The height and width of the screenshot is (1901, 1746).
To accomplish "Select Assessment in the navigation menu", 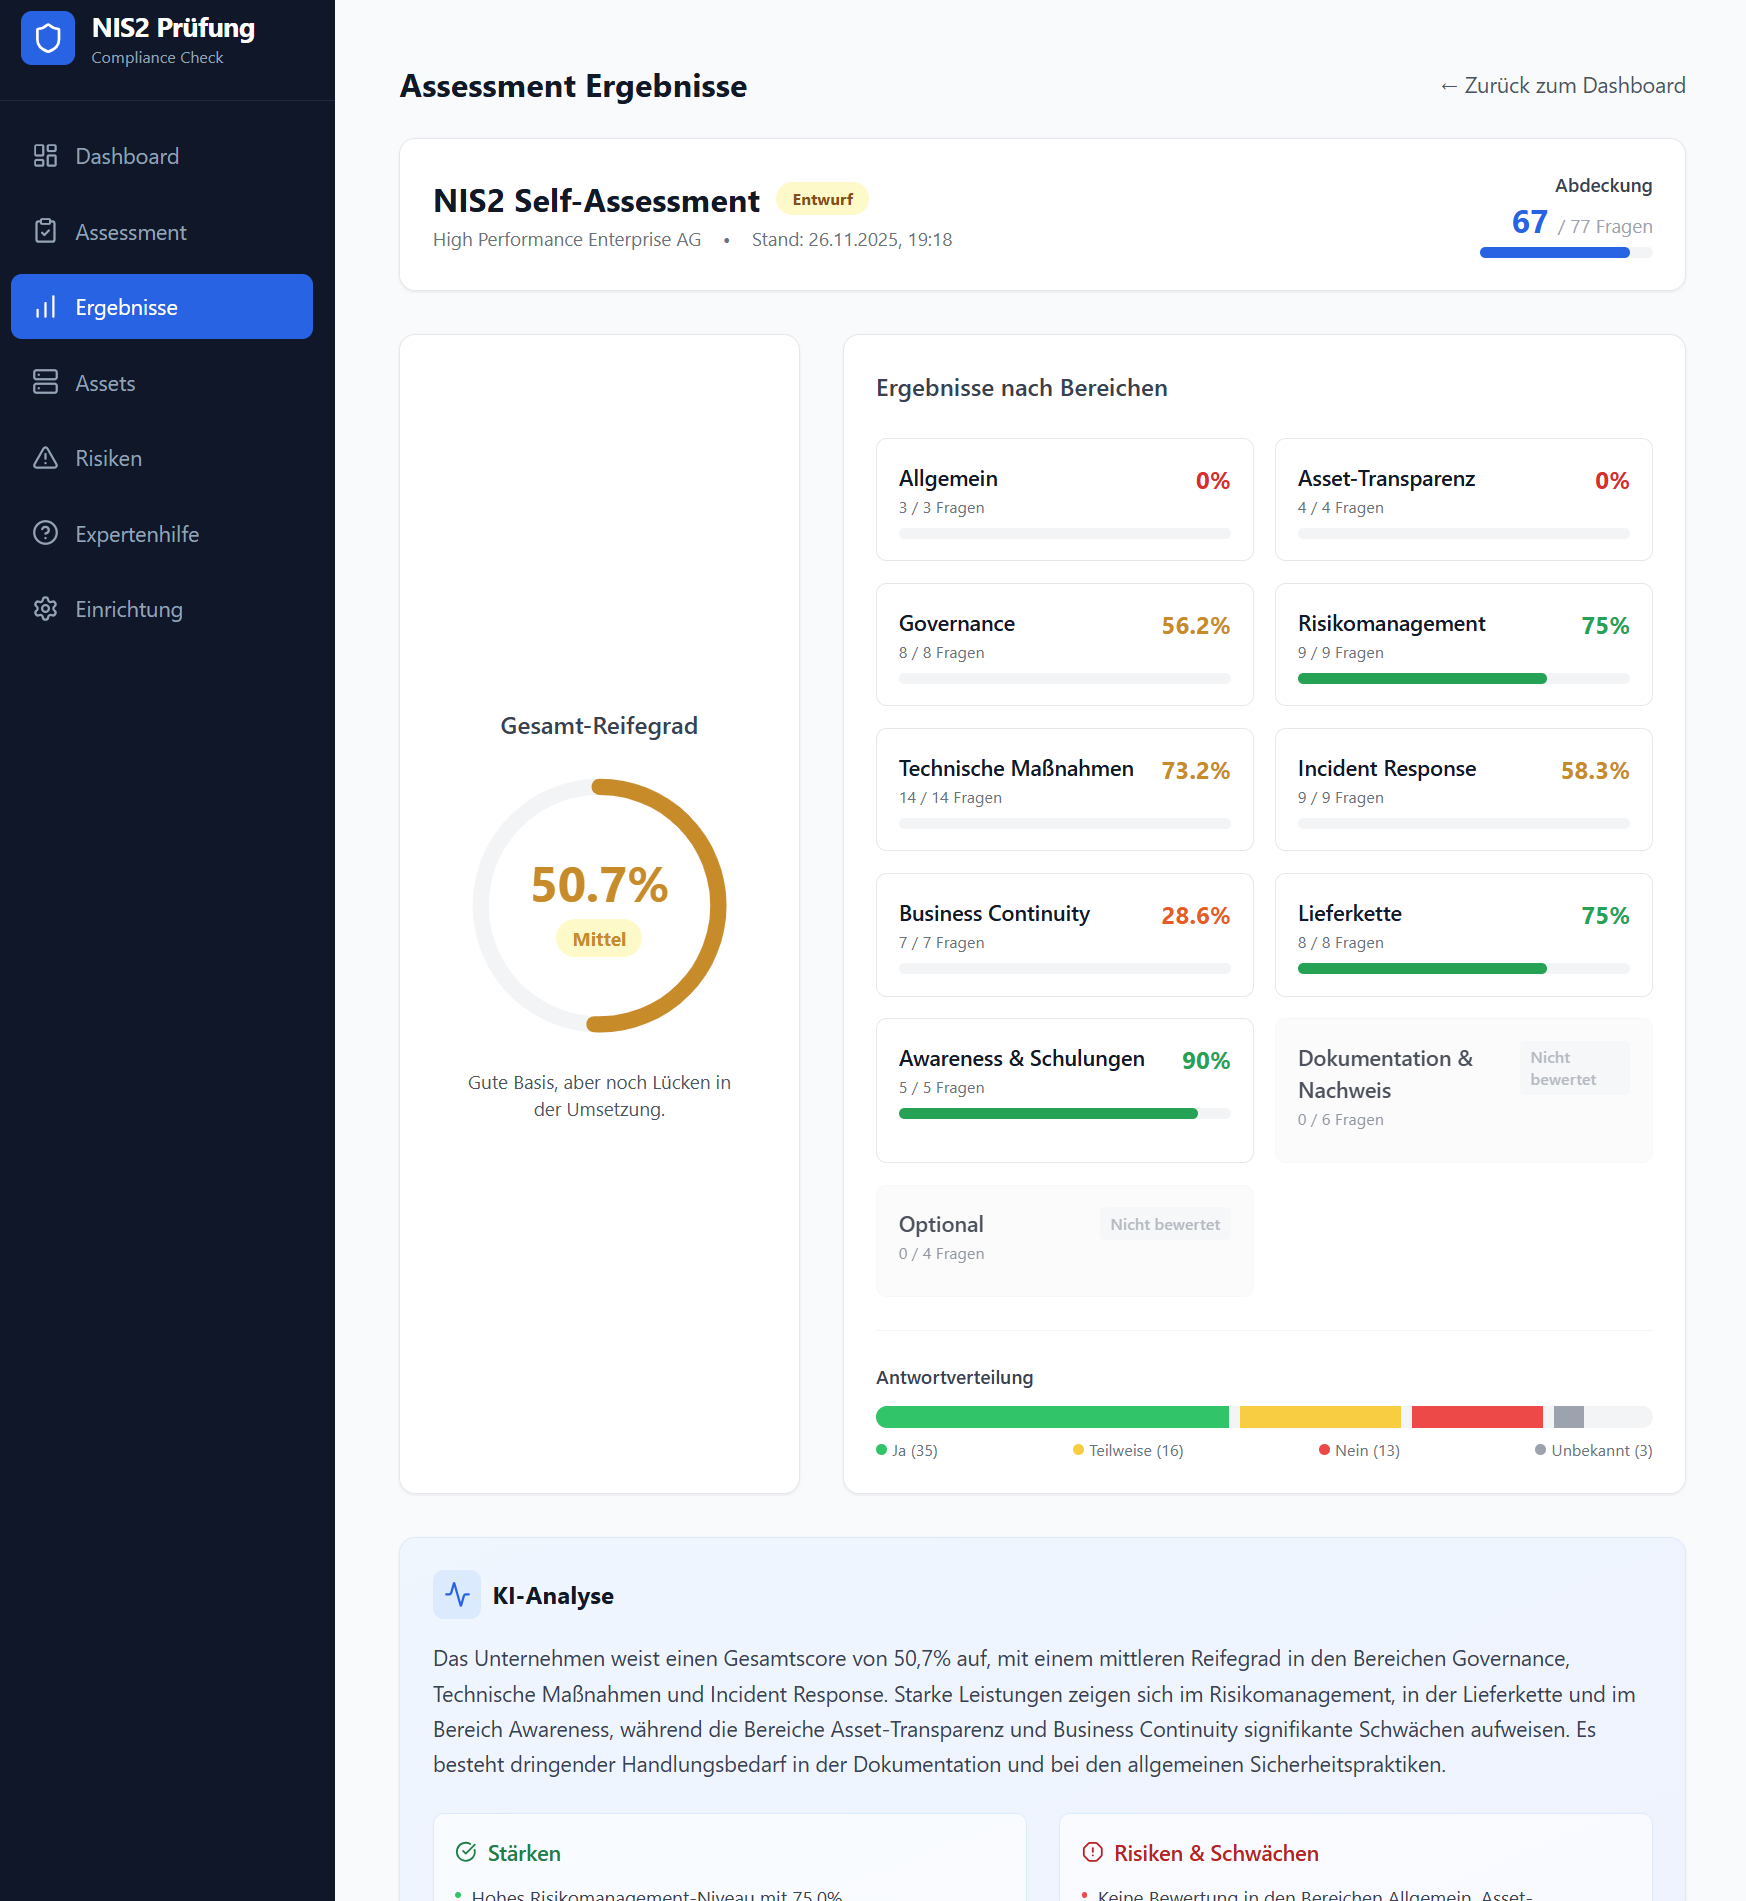I will 130,231.
